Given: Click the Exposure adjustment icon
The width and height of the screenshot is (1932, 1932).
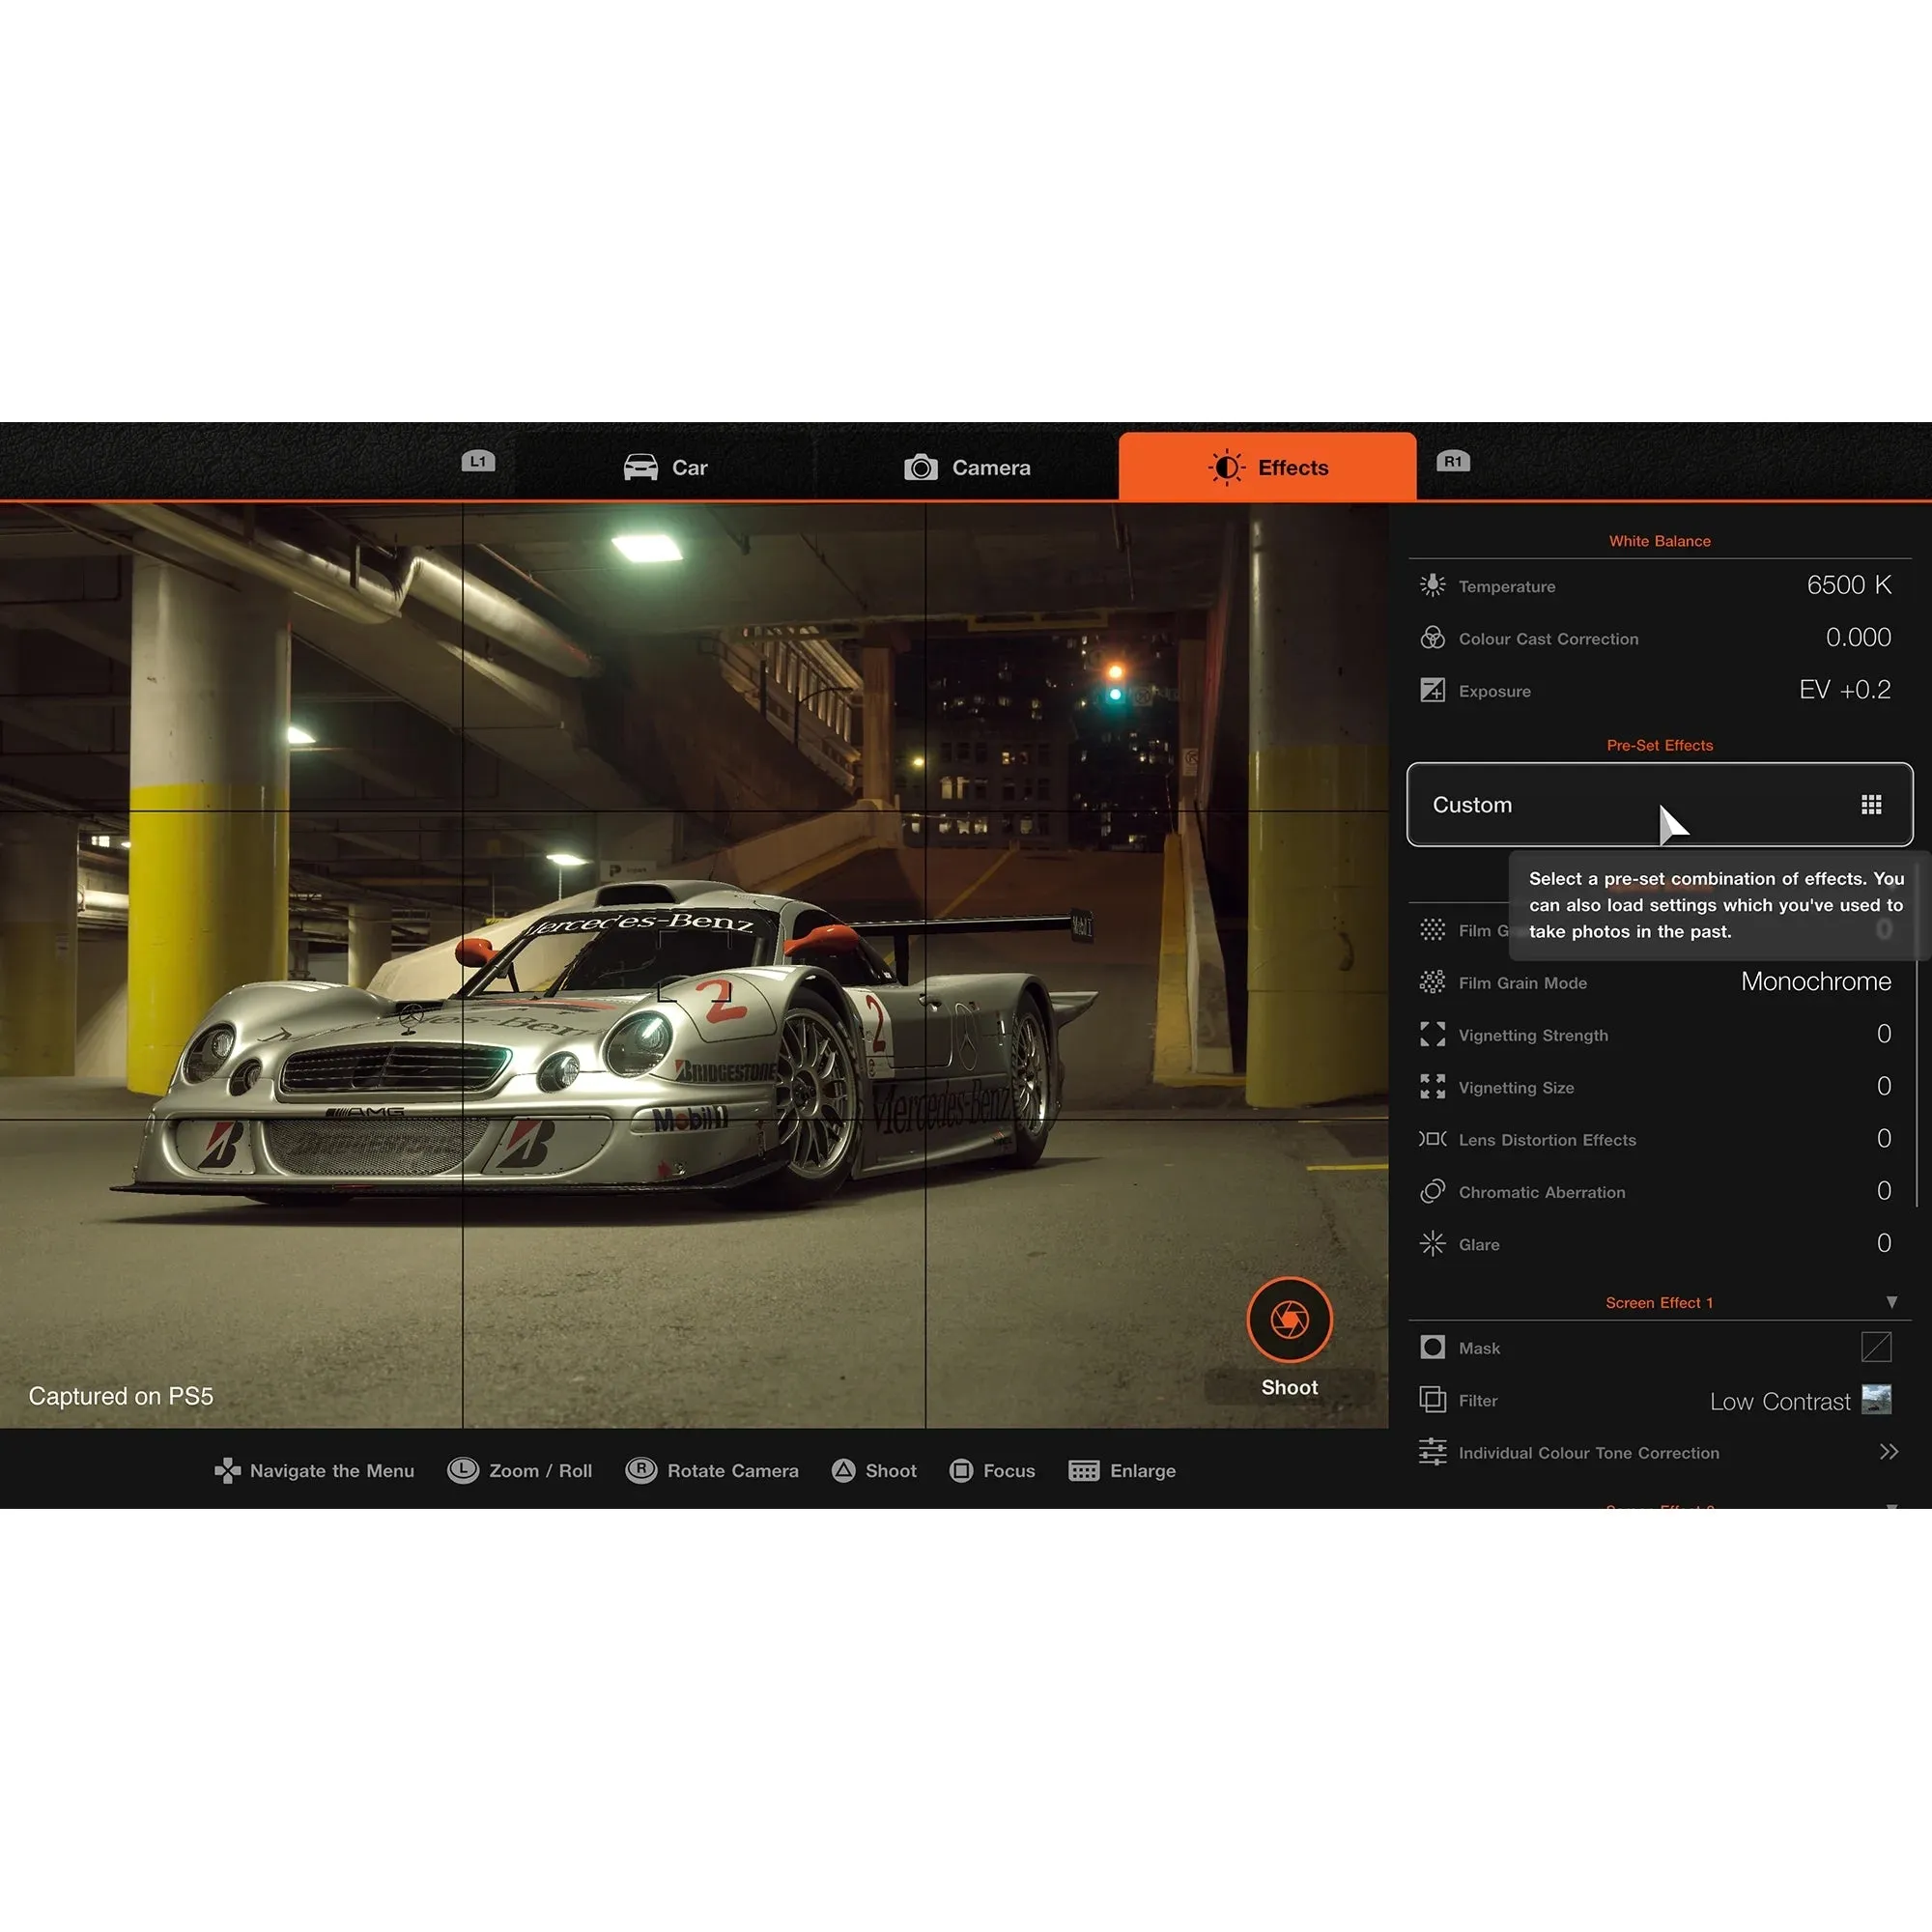Looking at the screenshot, I should pos(1433,690).
